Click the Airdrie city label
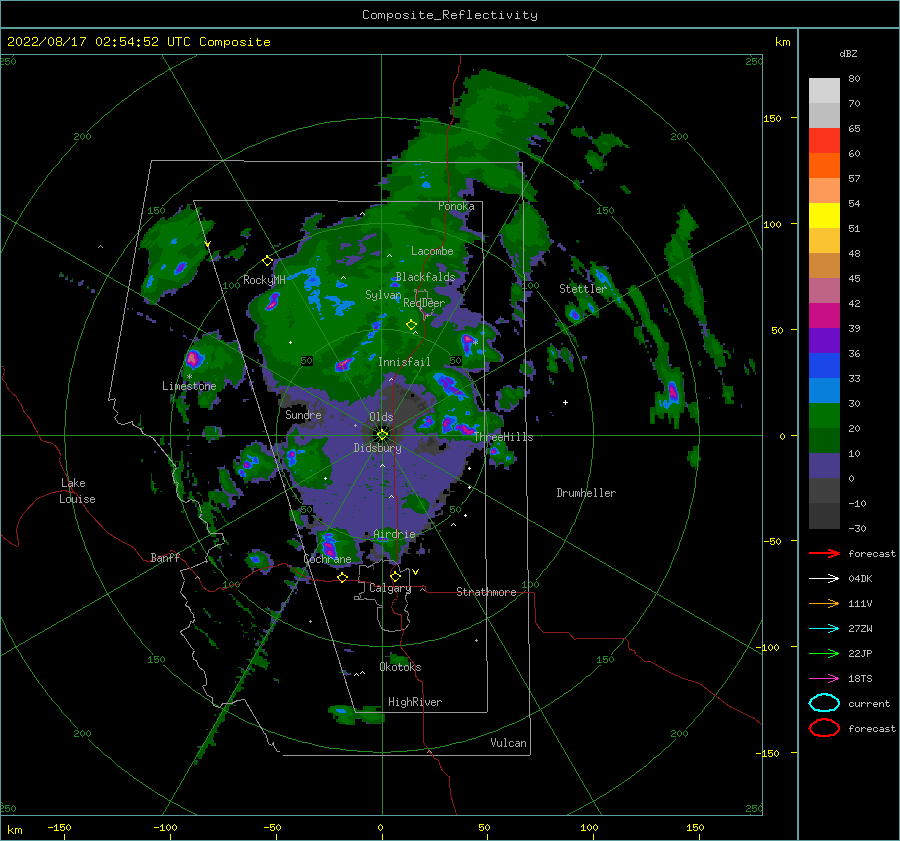 click(394, 534)
